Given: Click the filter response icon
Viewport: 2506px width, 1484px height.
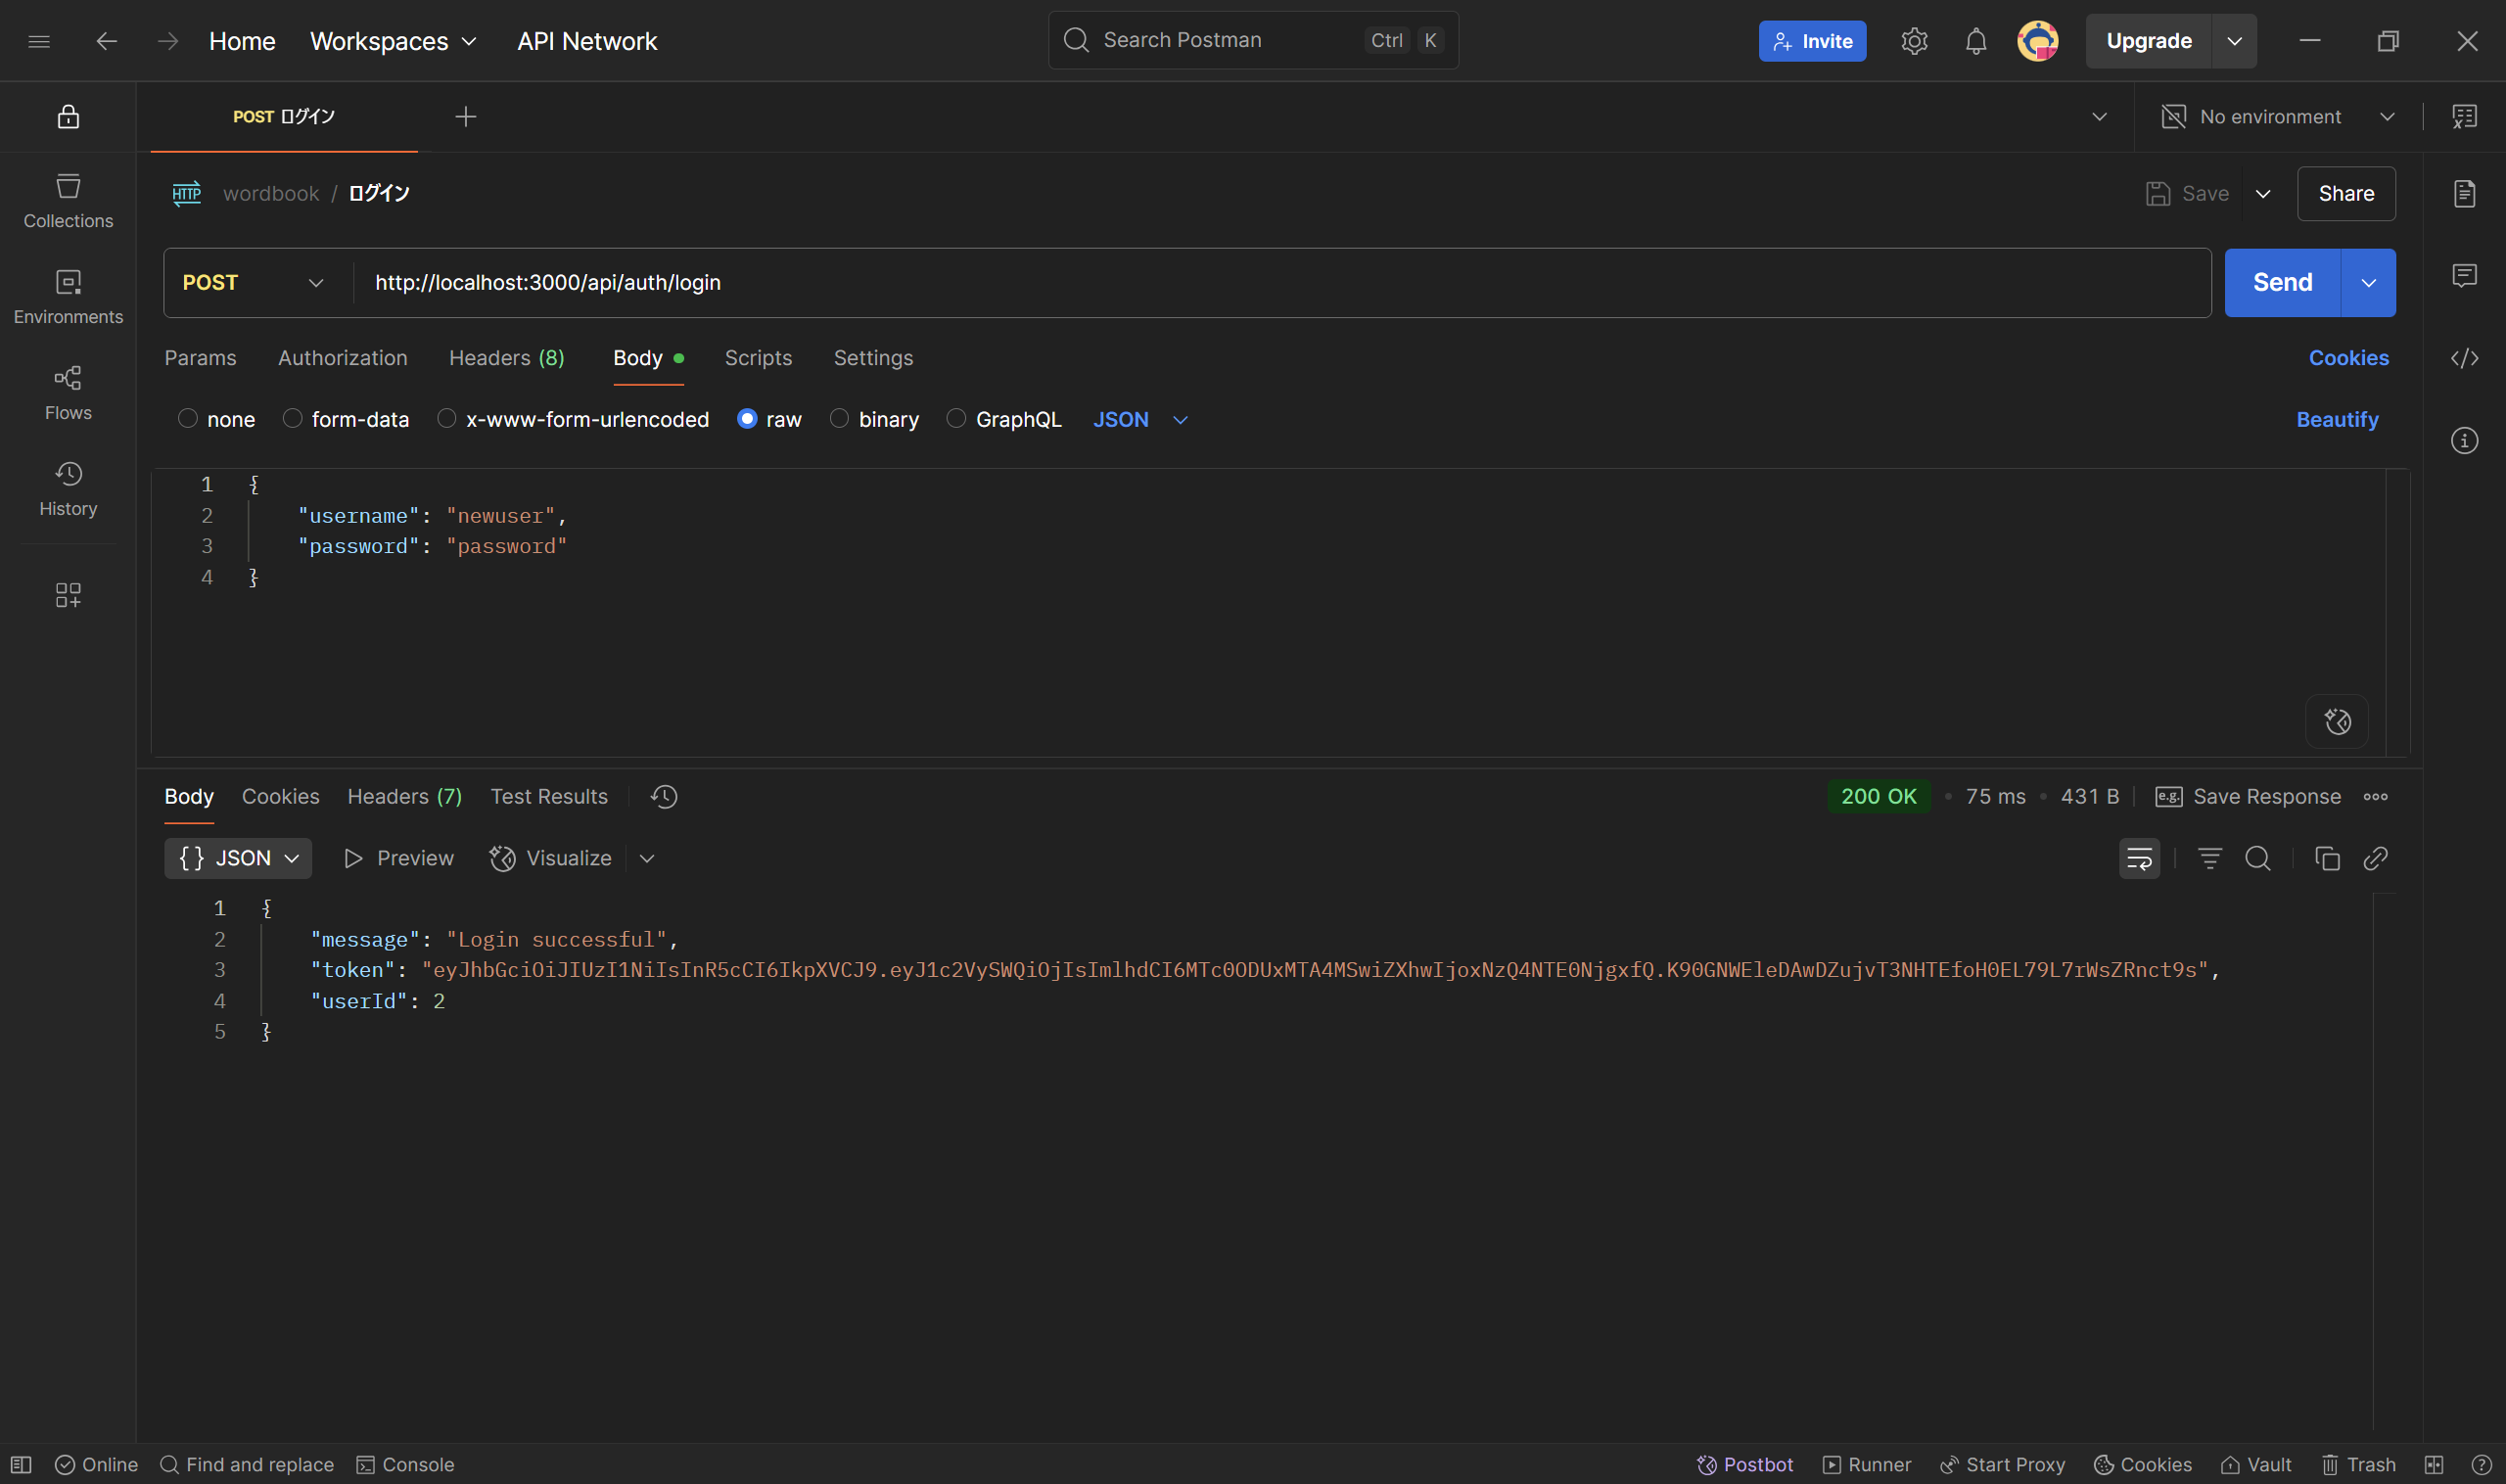Looking at the screenshot, I should point(2210,859).
